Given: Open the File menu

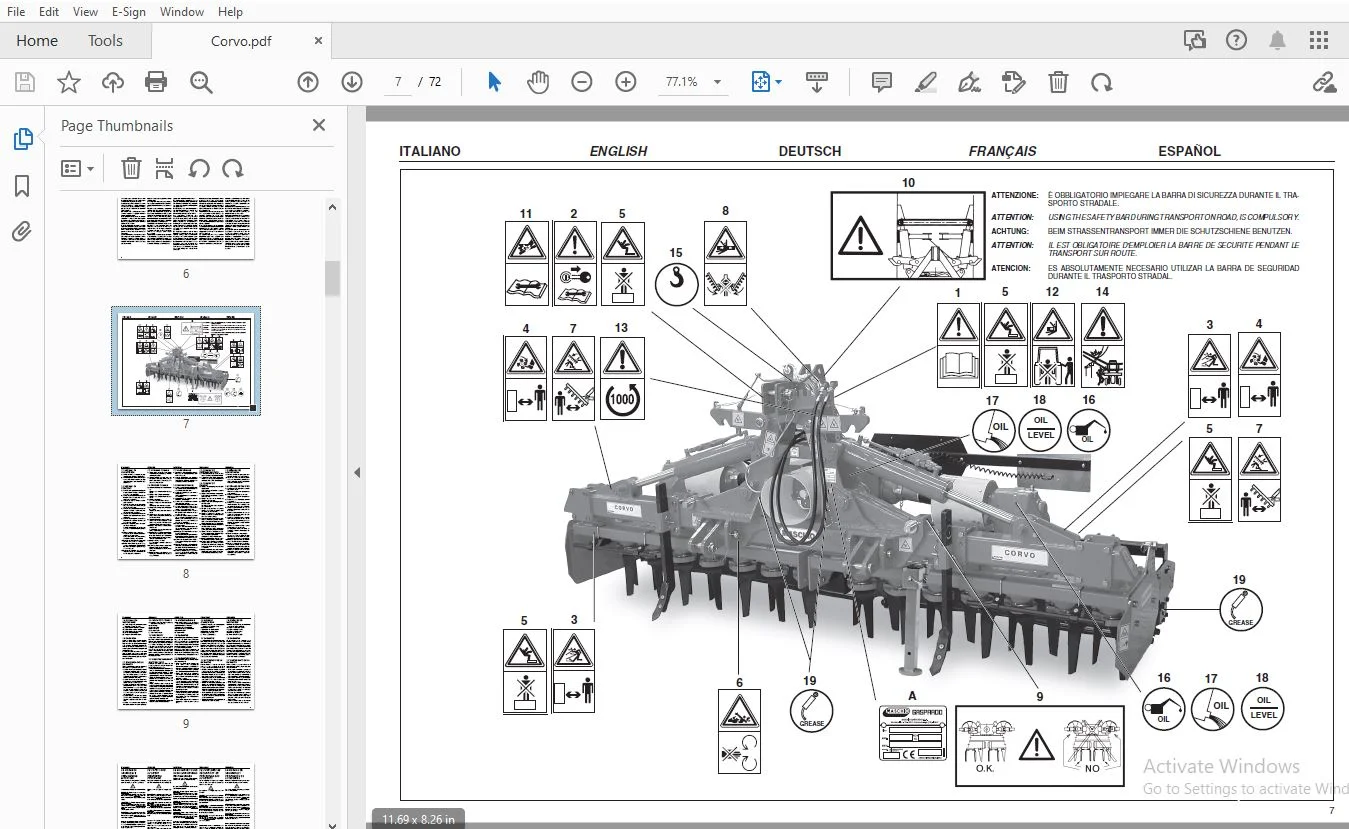Looking at the screenshot, I should pos(16,12).
